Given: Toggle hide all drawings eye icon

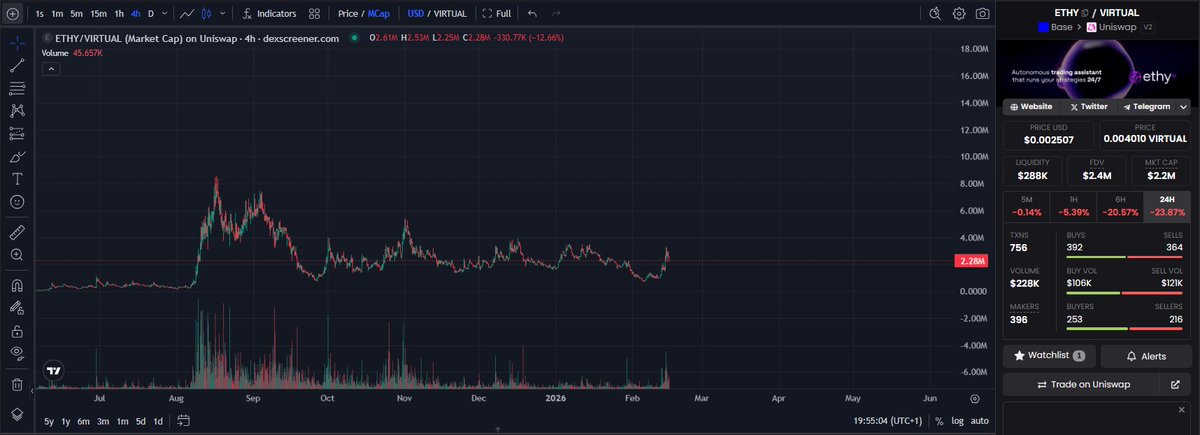Looking at the screenshot, I should pos(17,353).
